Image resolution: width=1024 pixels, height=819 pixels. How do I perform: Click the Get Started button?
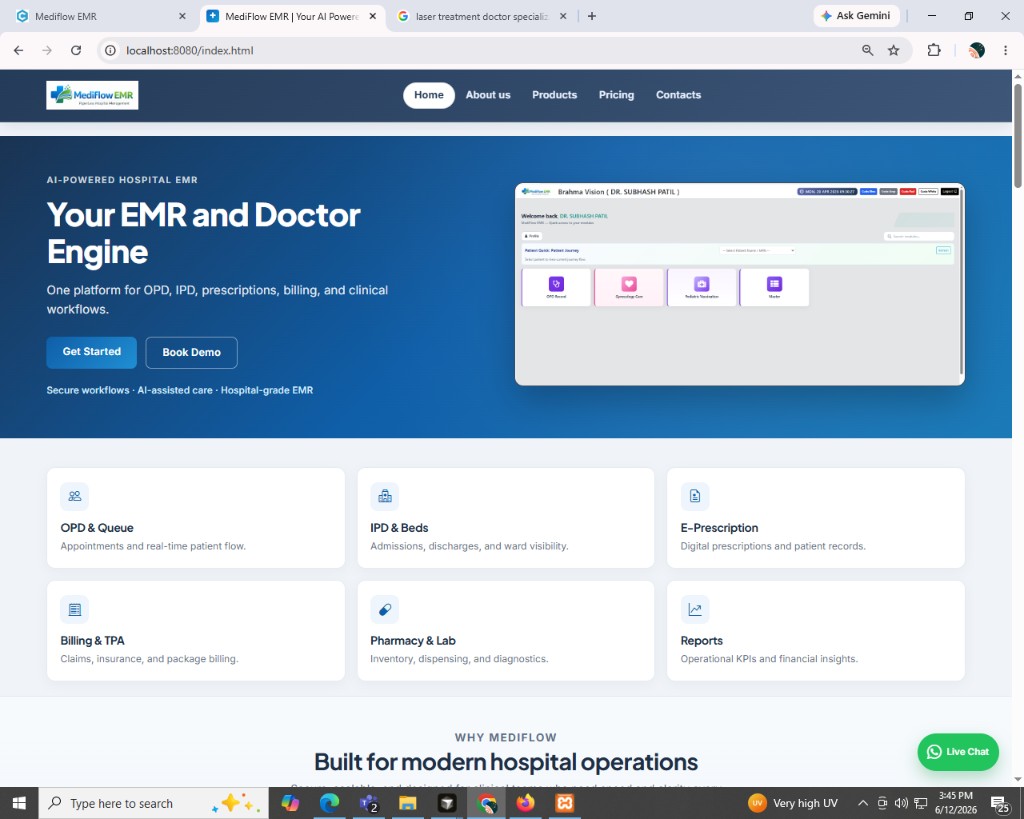91,353
